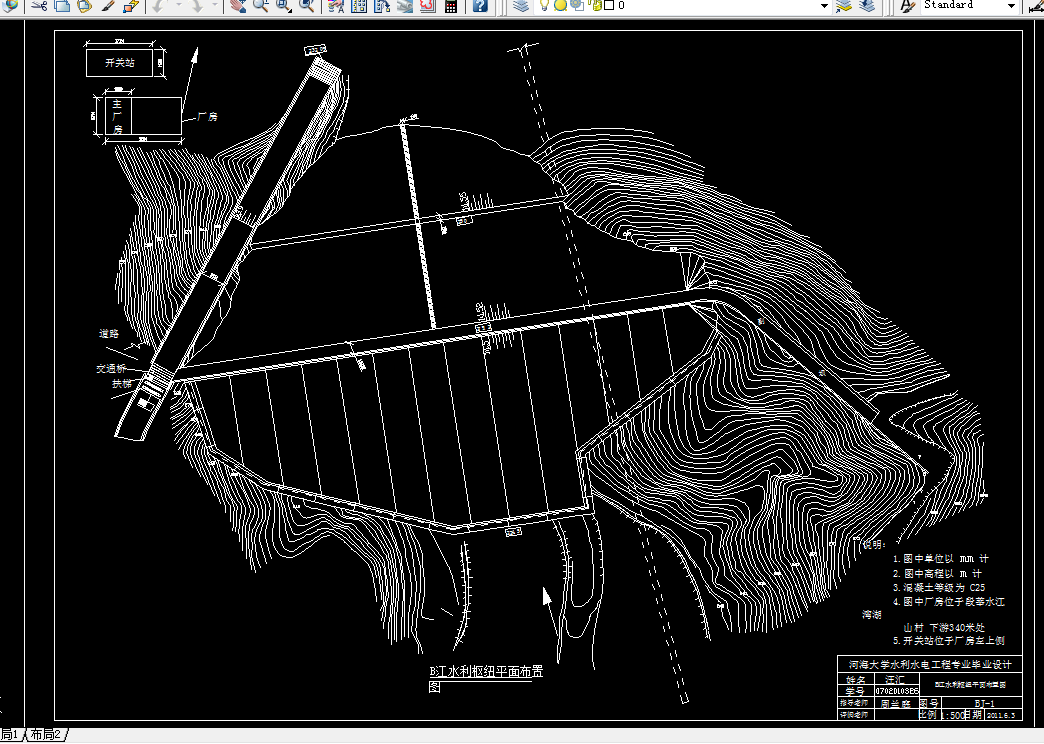Switch to the 布局2 layout tab
This screenshot has height=744, width=1044.
(x=47, y=735)
